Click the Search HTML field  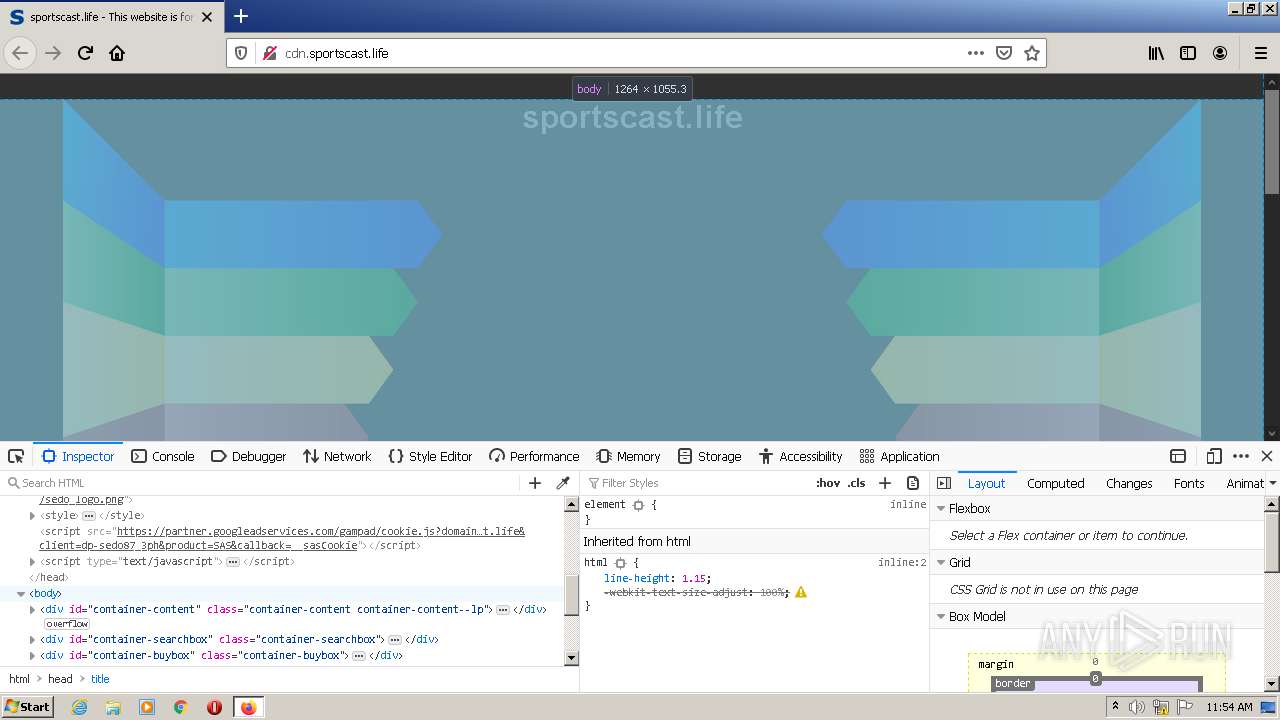pyautogui.click(x=265, y=483)
